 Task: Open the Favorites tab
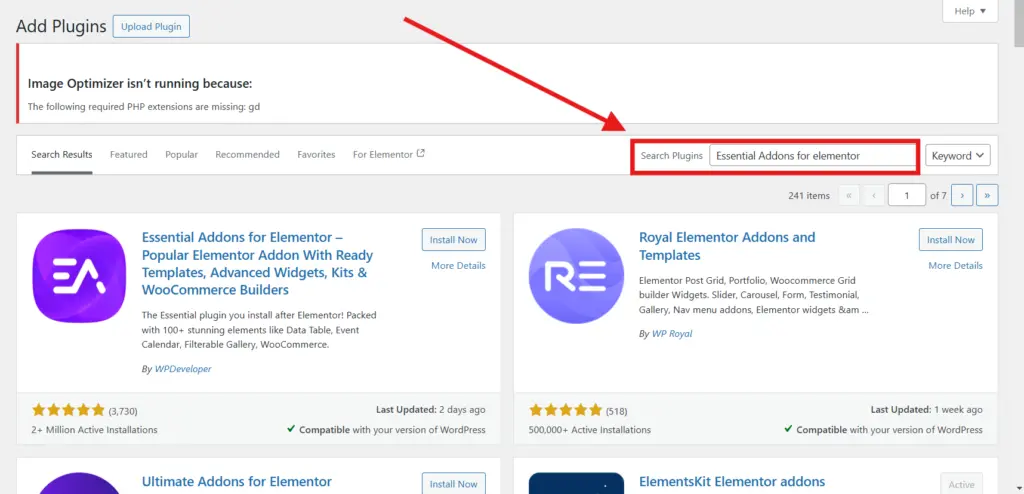[x=316, y=155]
